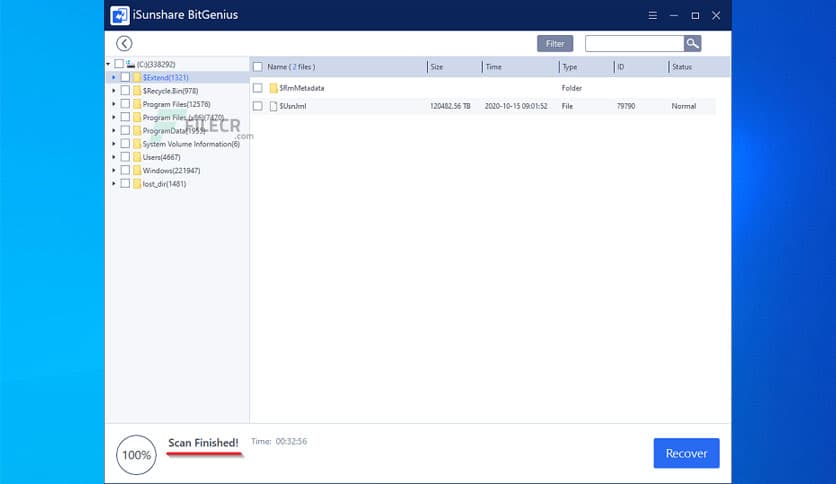Expand the Program Files(12576) node
836x484 pixels.
114,104
